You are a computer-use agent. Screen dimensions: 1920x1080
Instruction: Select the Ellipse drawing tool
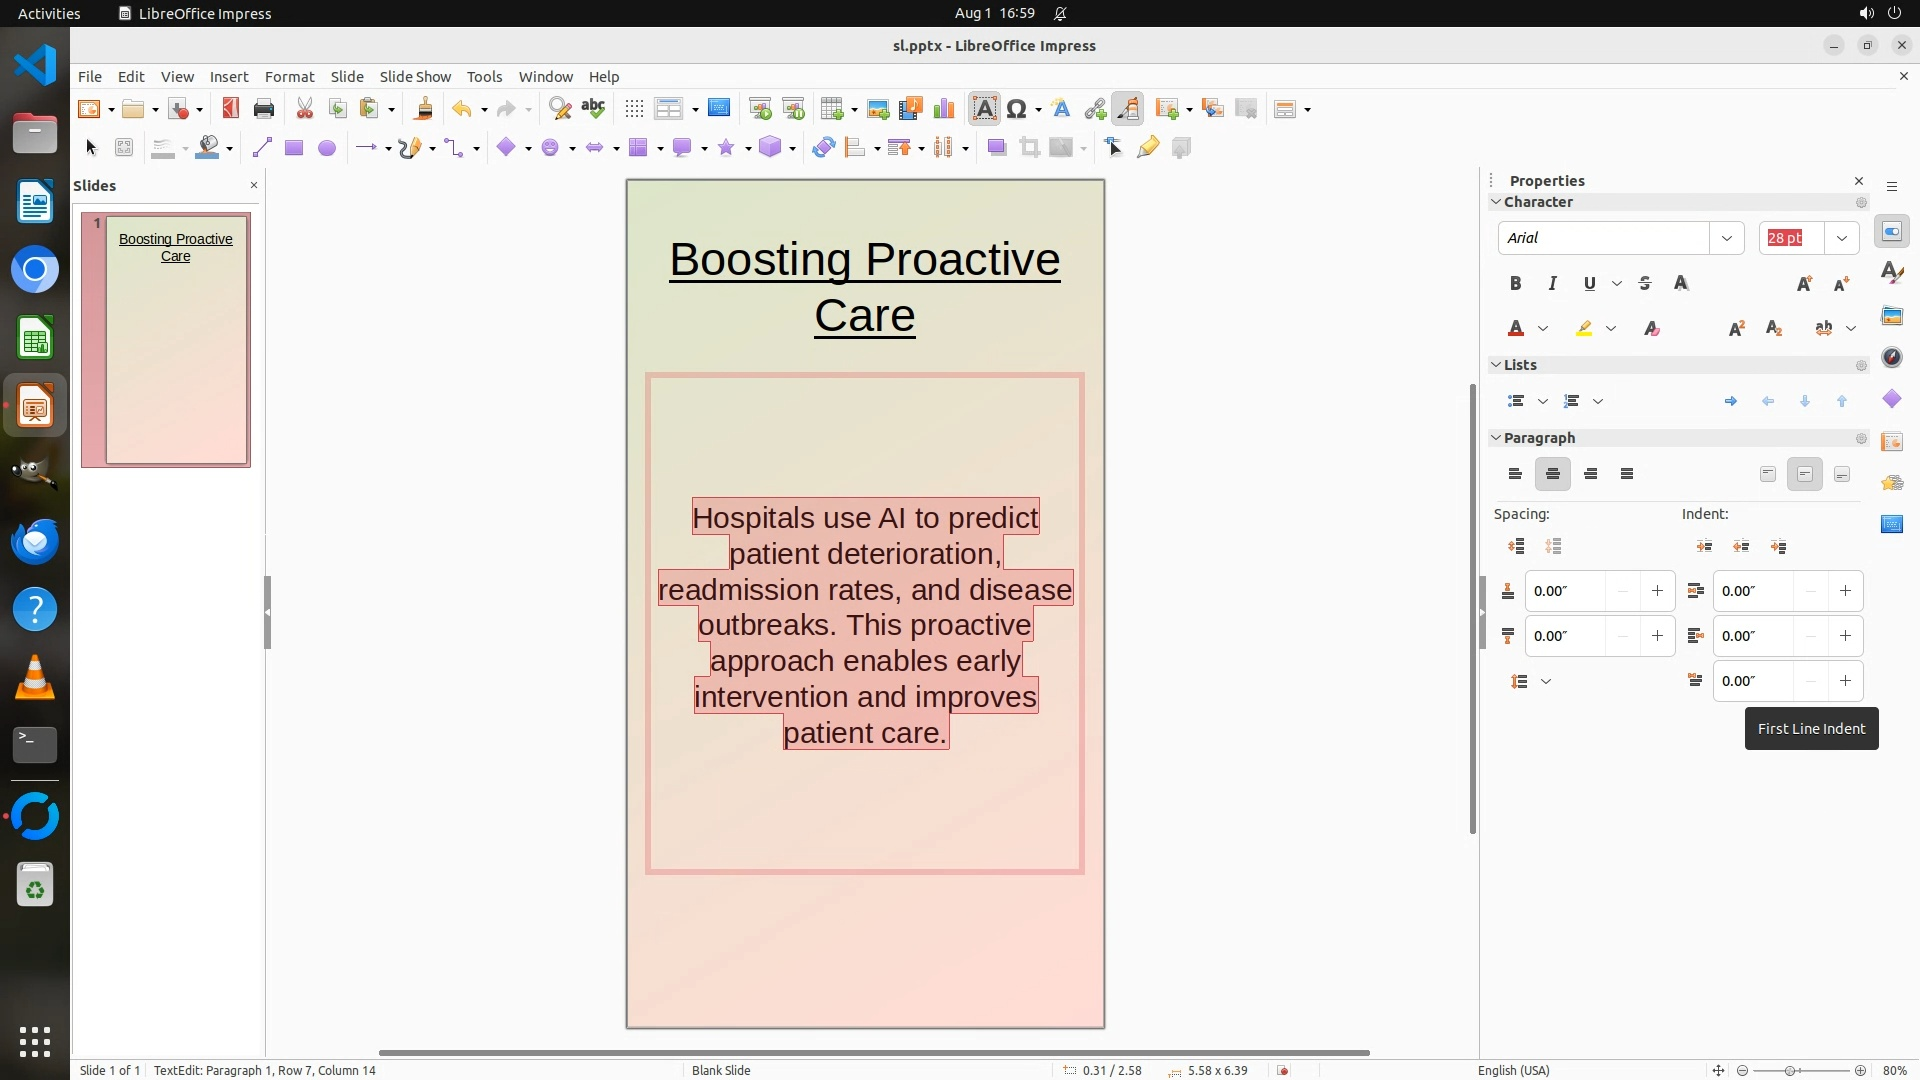click(326, 148)
